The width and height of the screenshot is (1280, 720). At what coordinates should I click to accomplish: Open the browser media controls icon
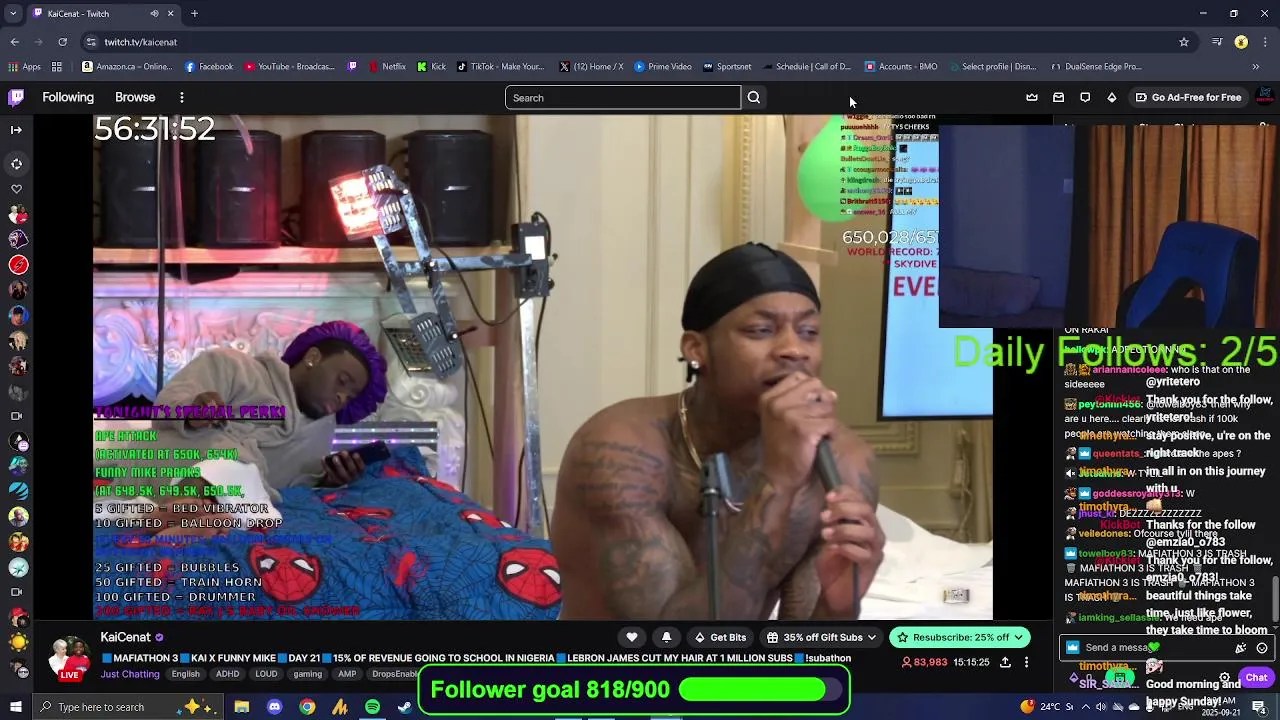pos(1217,42)
